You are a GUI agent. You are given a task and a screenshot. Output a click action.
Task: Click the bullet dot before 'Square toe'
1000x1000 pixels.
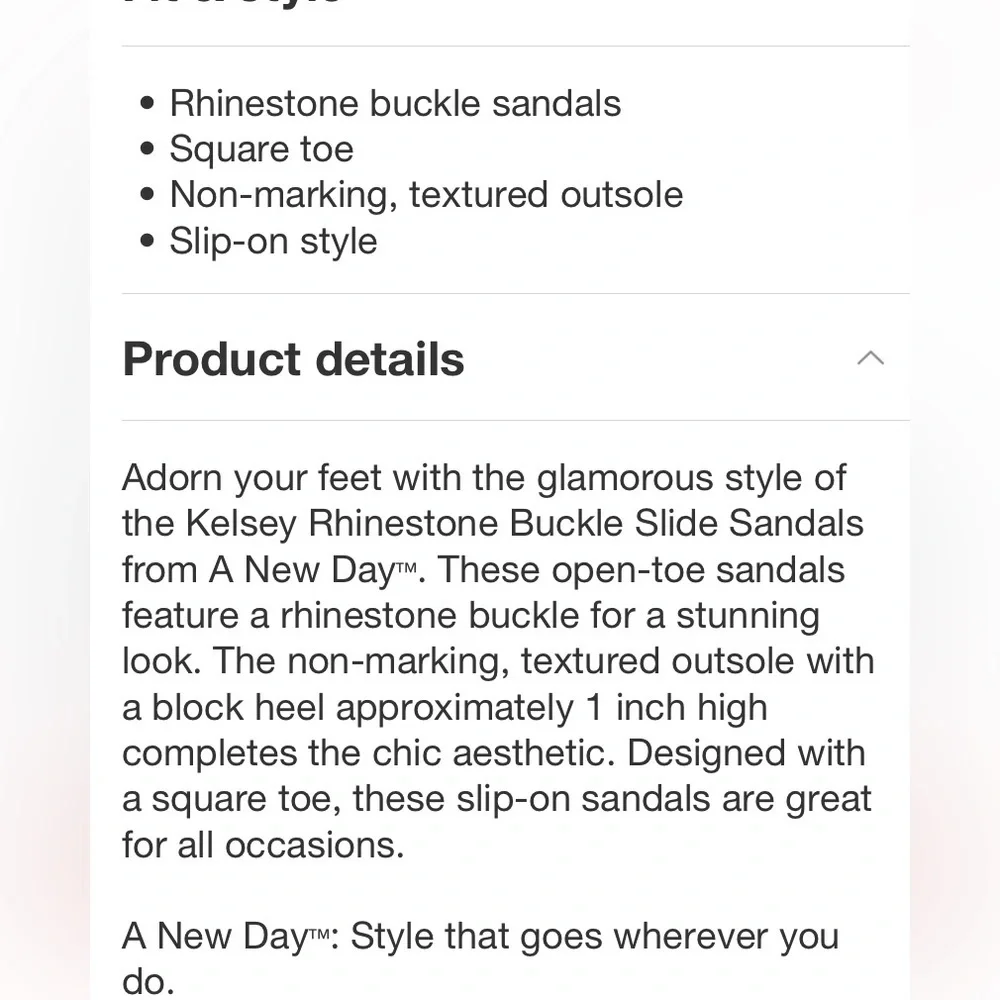(x=148, y=149)
